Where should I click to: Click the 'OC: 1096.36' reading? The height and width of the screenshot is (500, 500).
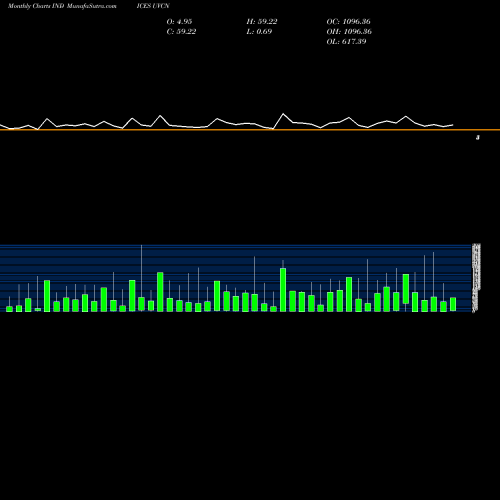(x=348, y=22)
